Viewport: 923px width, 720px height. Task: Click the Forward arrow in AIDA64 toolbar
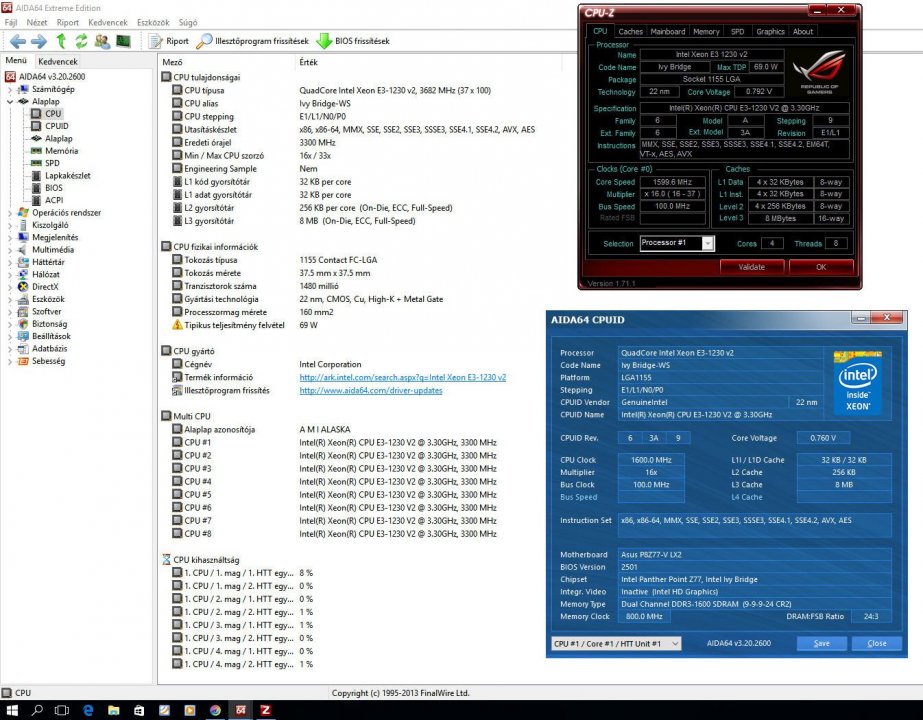(x=39, y=41)
